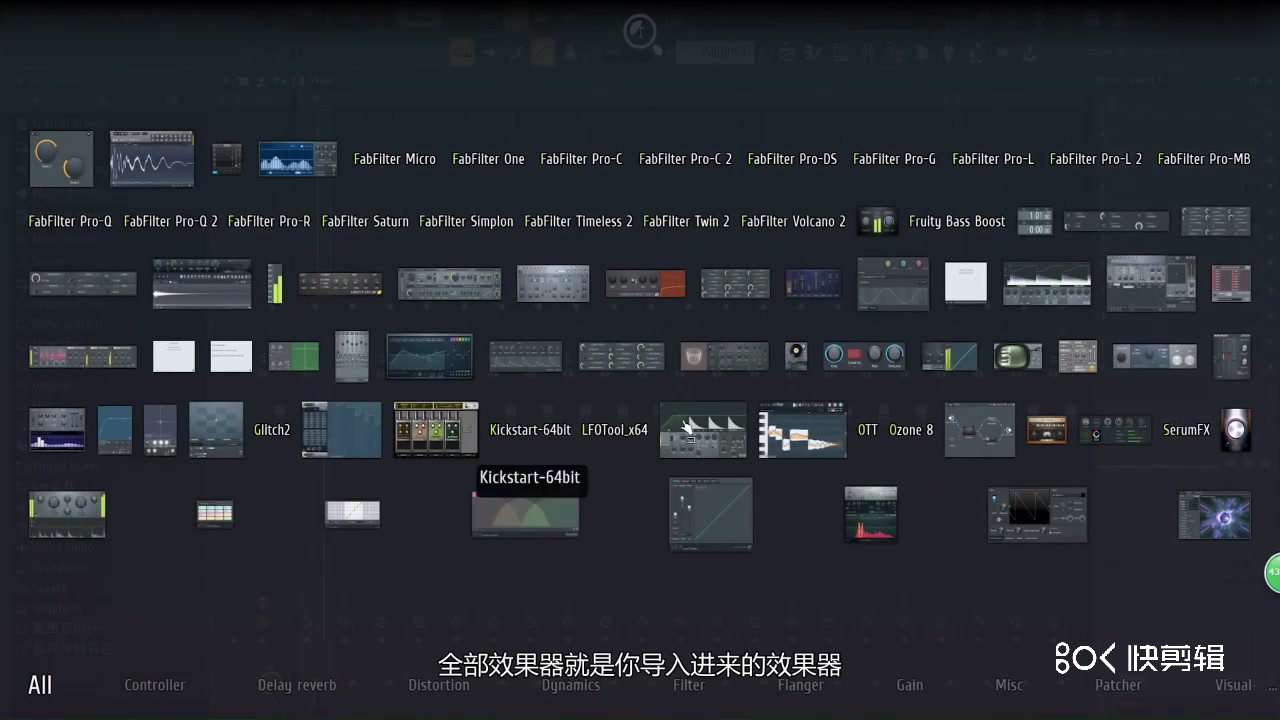Open diagonal line with faders plugin thumbnail

711,515
